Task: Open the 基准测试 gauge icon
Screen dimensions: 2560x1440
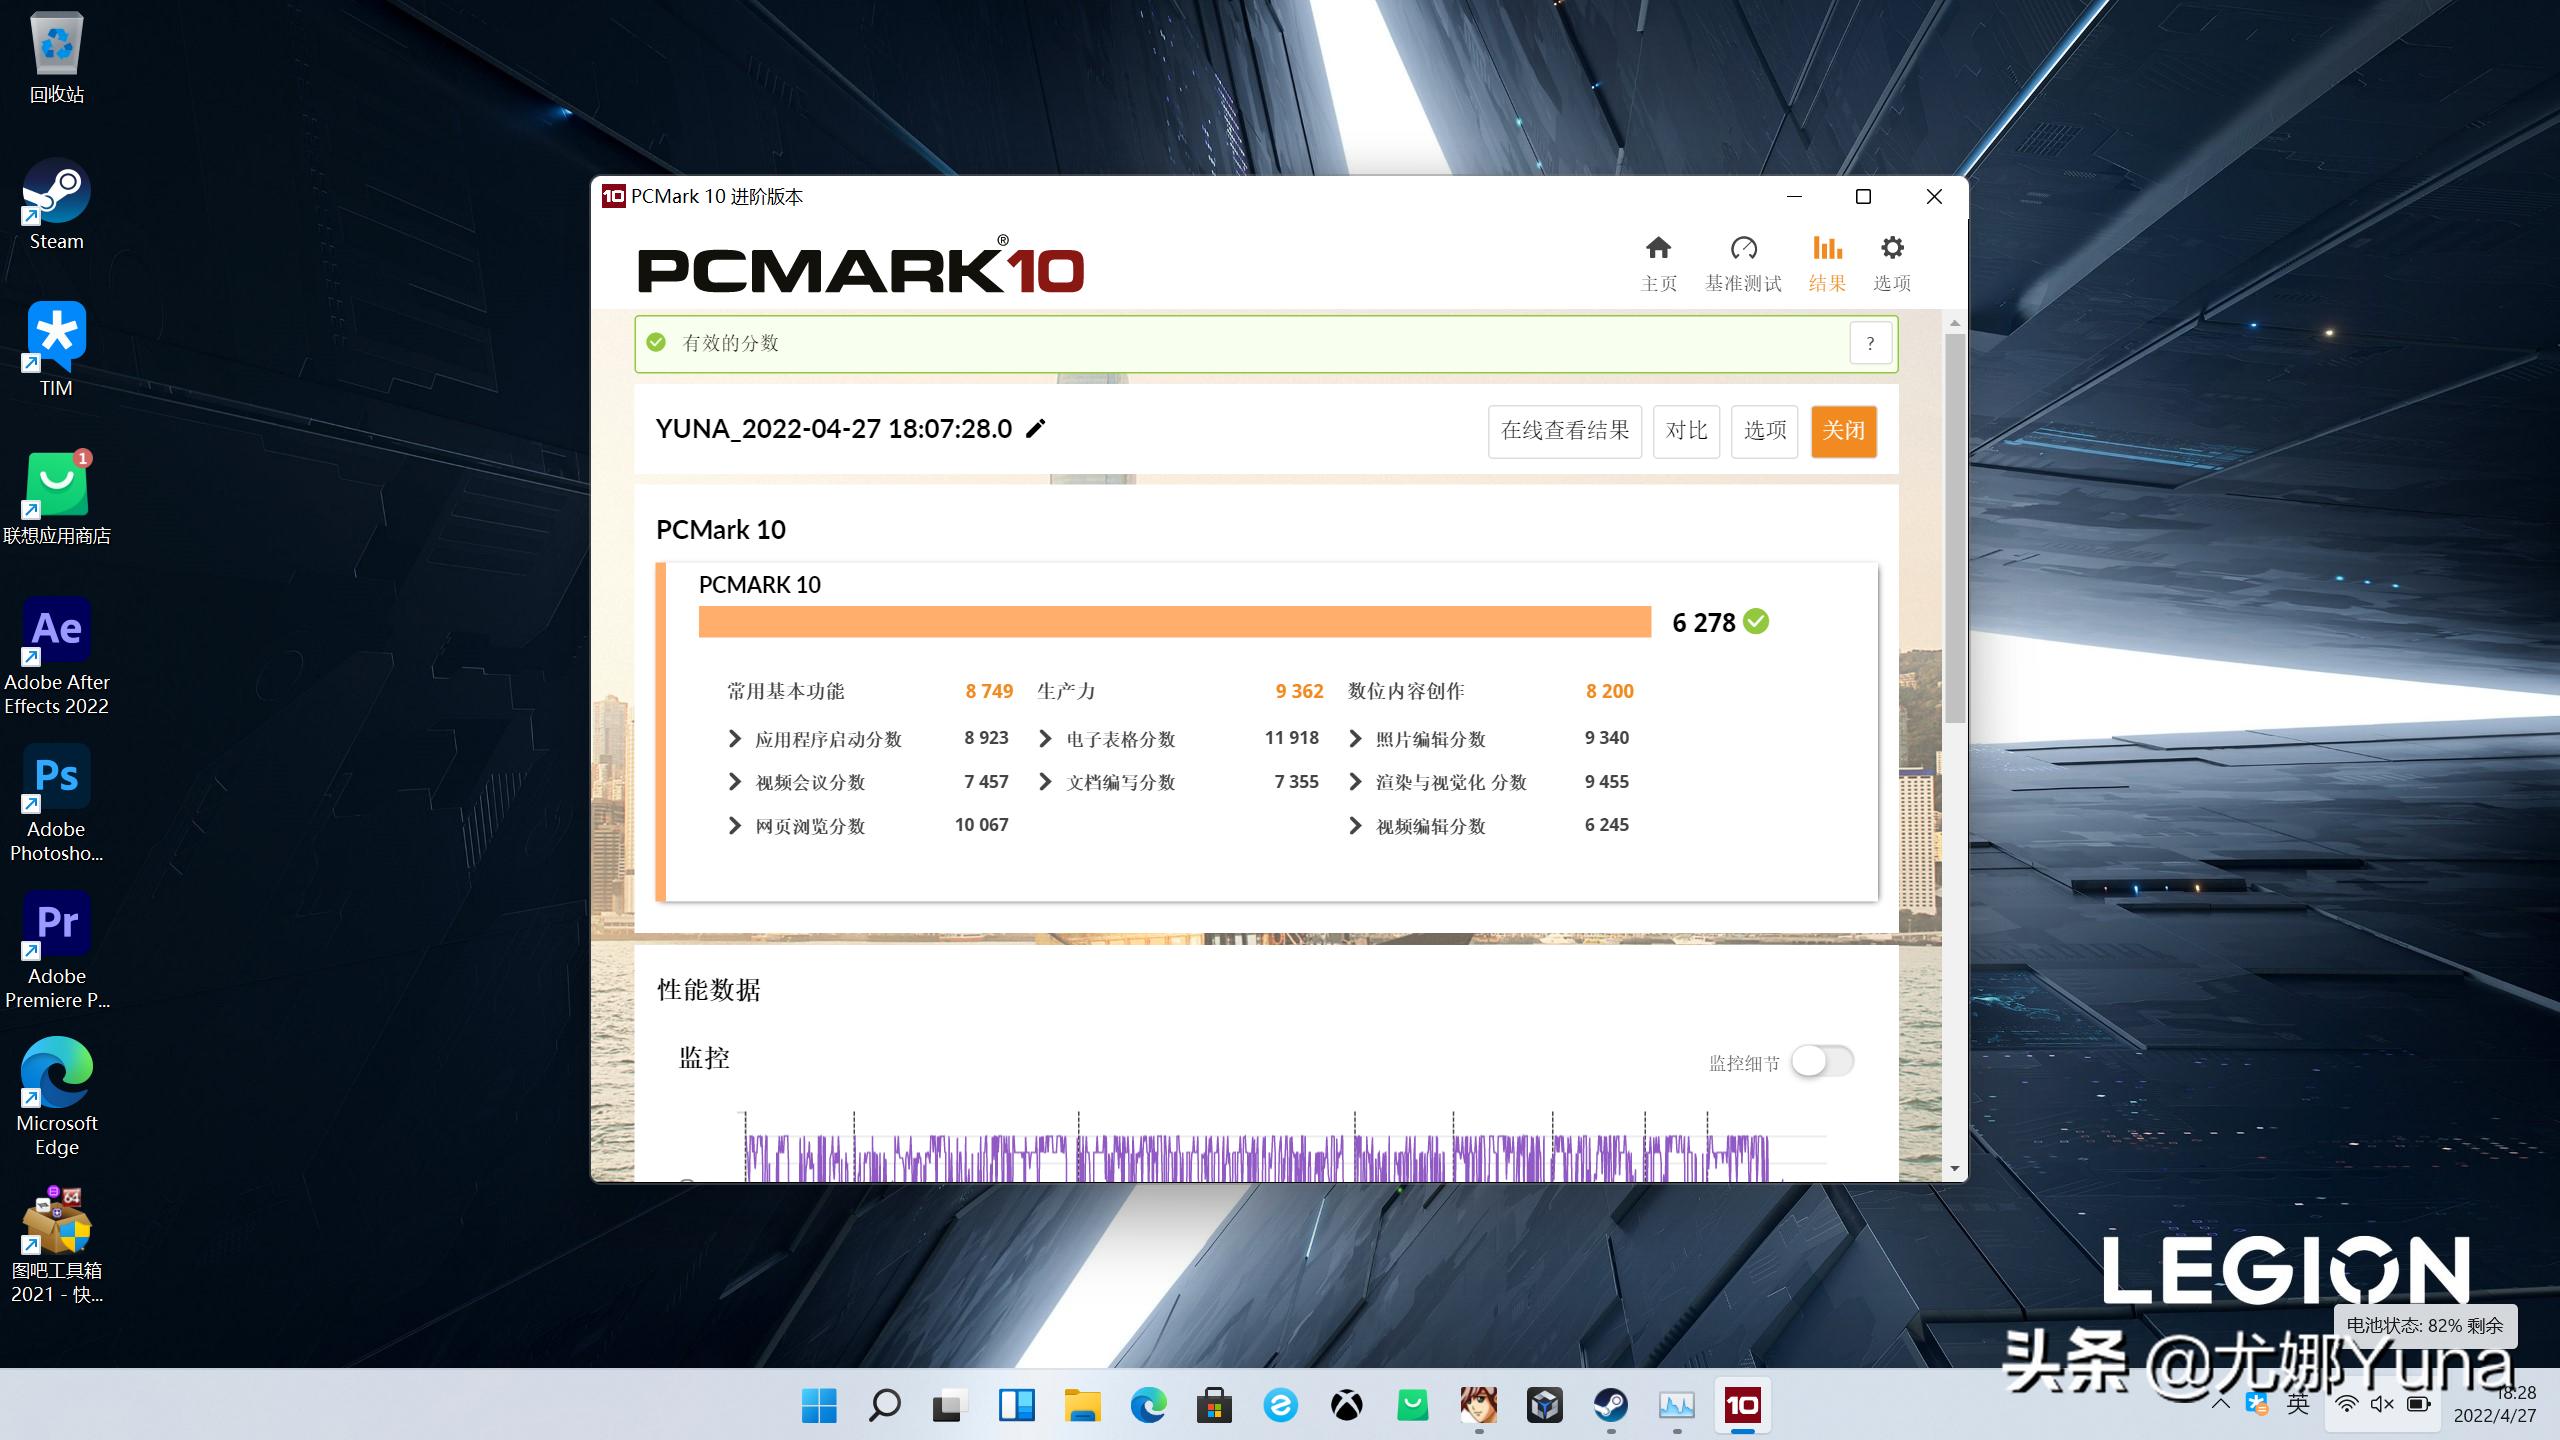Action: pyautogui.click(x=1743, y=250)
